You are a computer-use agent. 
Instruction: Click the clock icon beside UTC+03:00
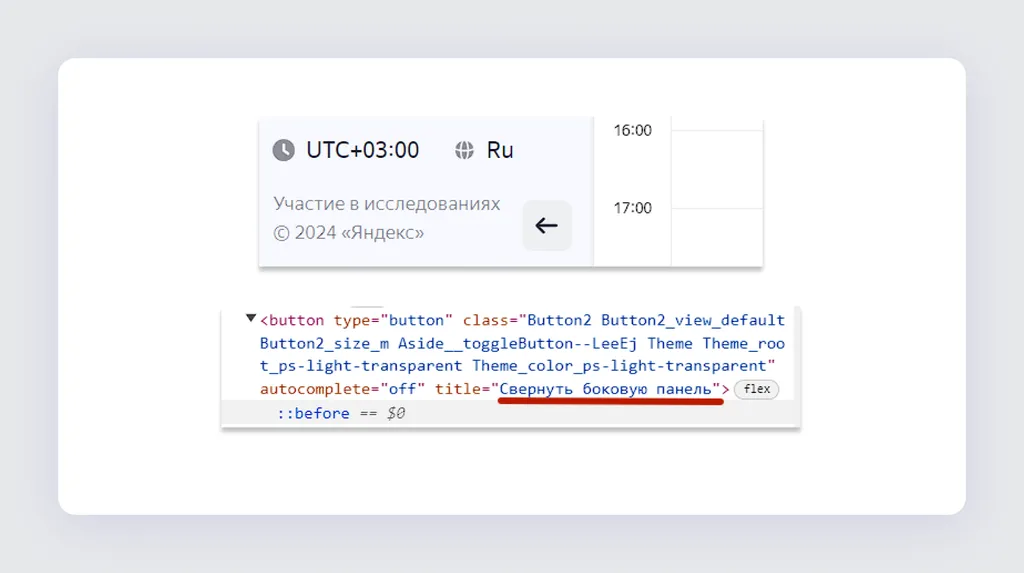click(x=283, y=150)
